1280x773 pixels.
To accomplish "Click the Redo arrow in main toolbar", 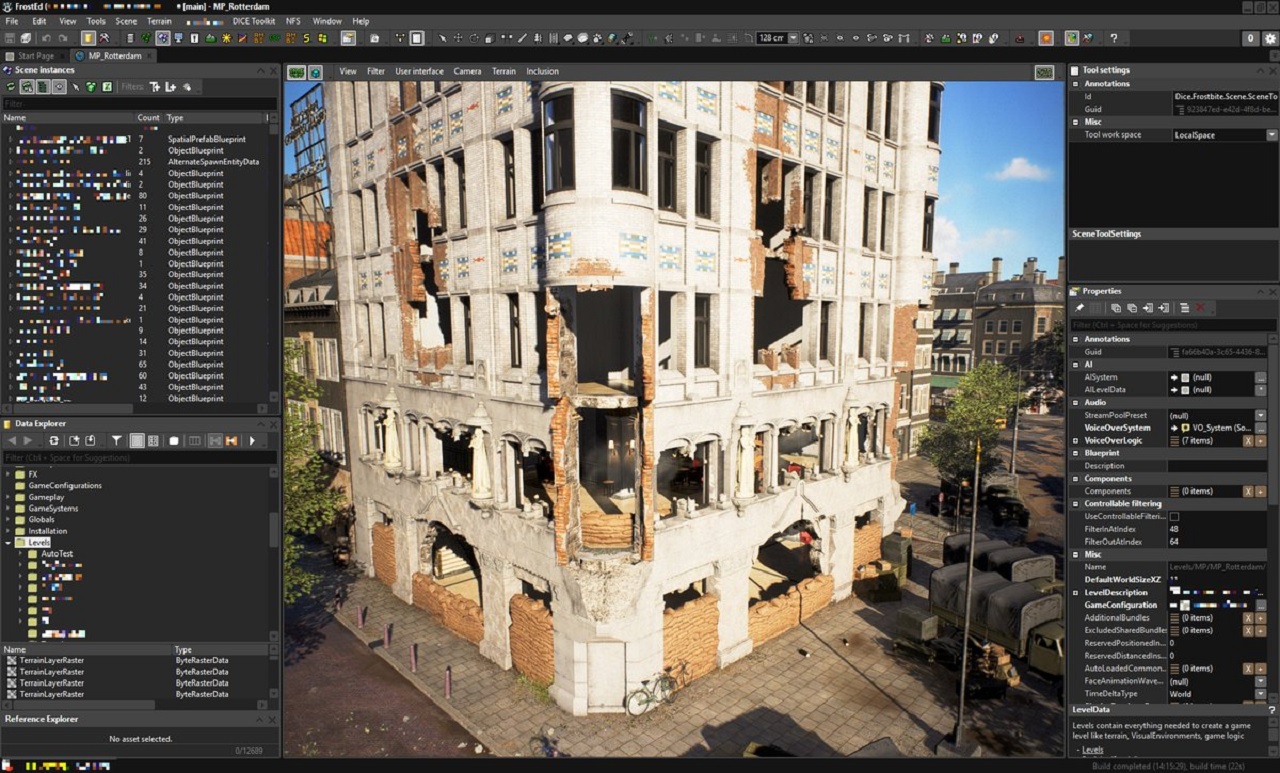I will pos(62,38).
